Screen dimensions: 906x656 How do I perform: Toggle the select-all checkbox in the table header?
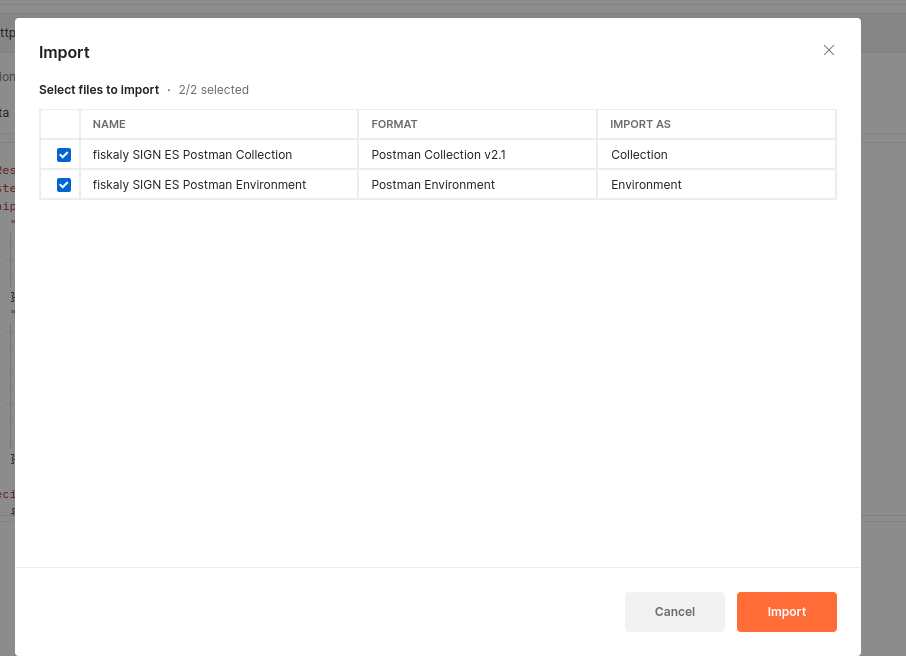tap(62, 124)
